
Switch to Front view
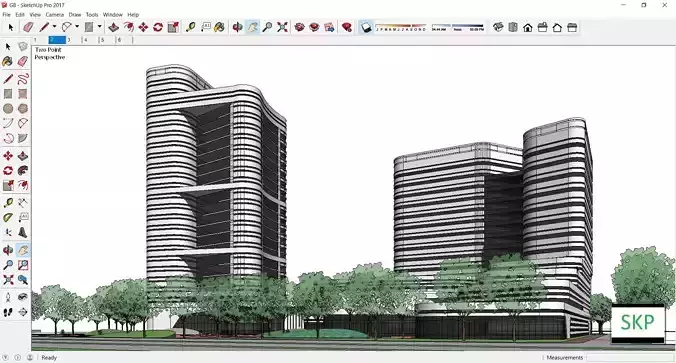click(x=528, y=28)
